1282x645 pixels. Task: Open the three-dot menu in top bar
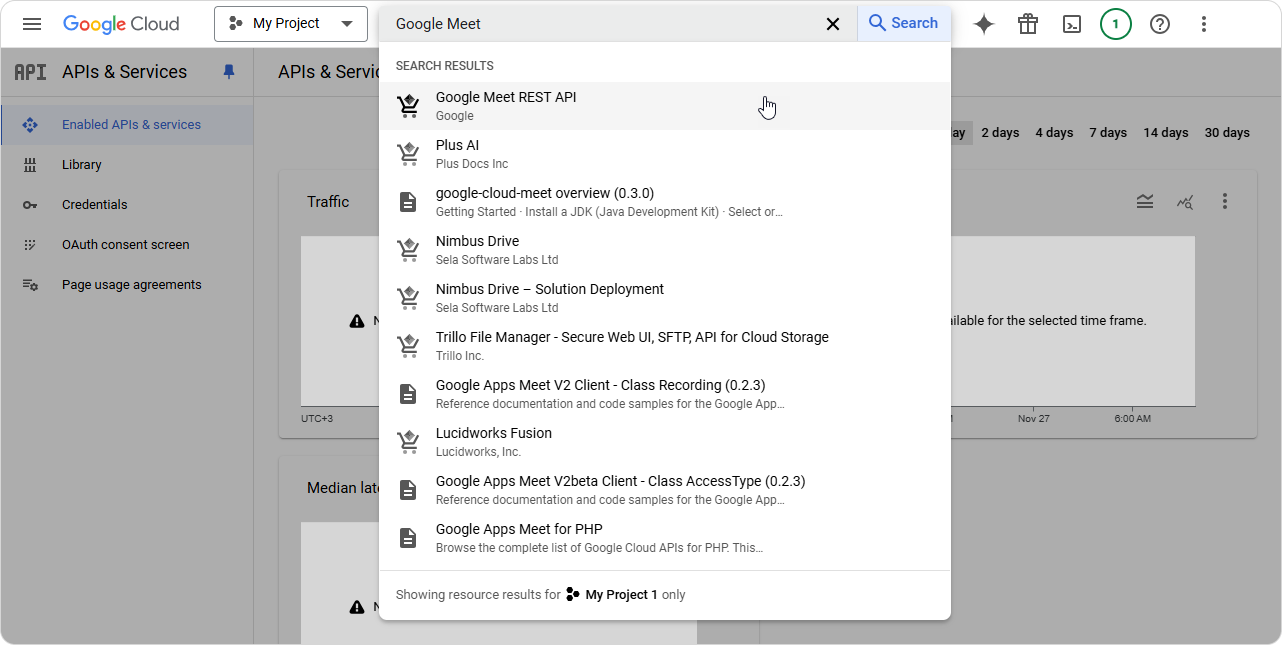pyautogui.click(x=1204, y=24)
